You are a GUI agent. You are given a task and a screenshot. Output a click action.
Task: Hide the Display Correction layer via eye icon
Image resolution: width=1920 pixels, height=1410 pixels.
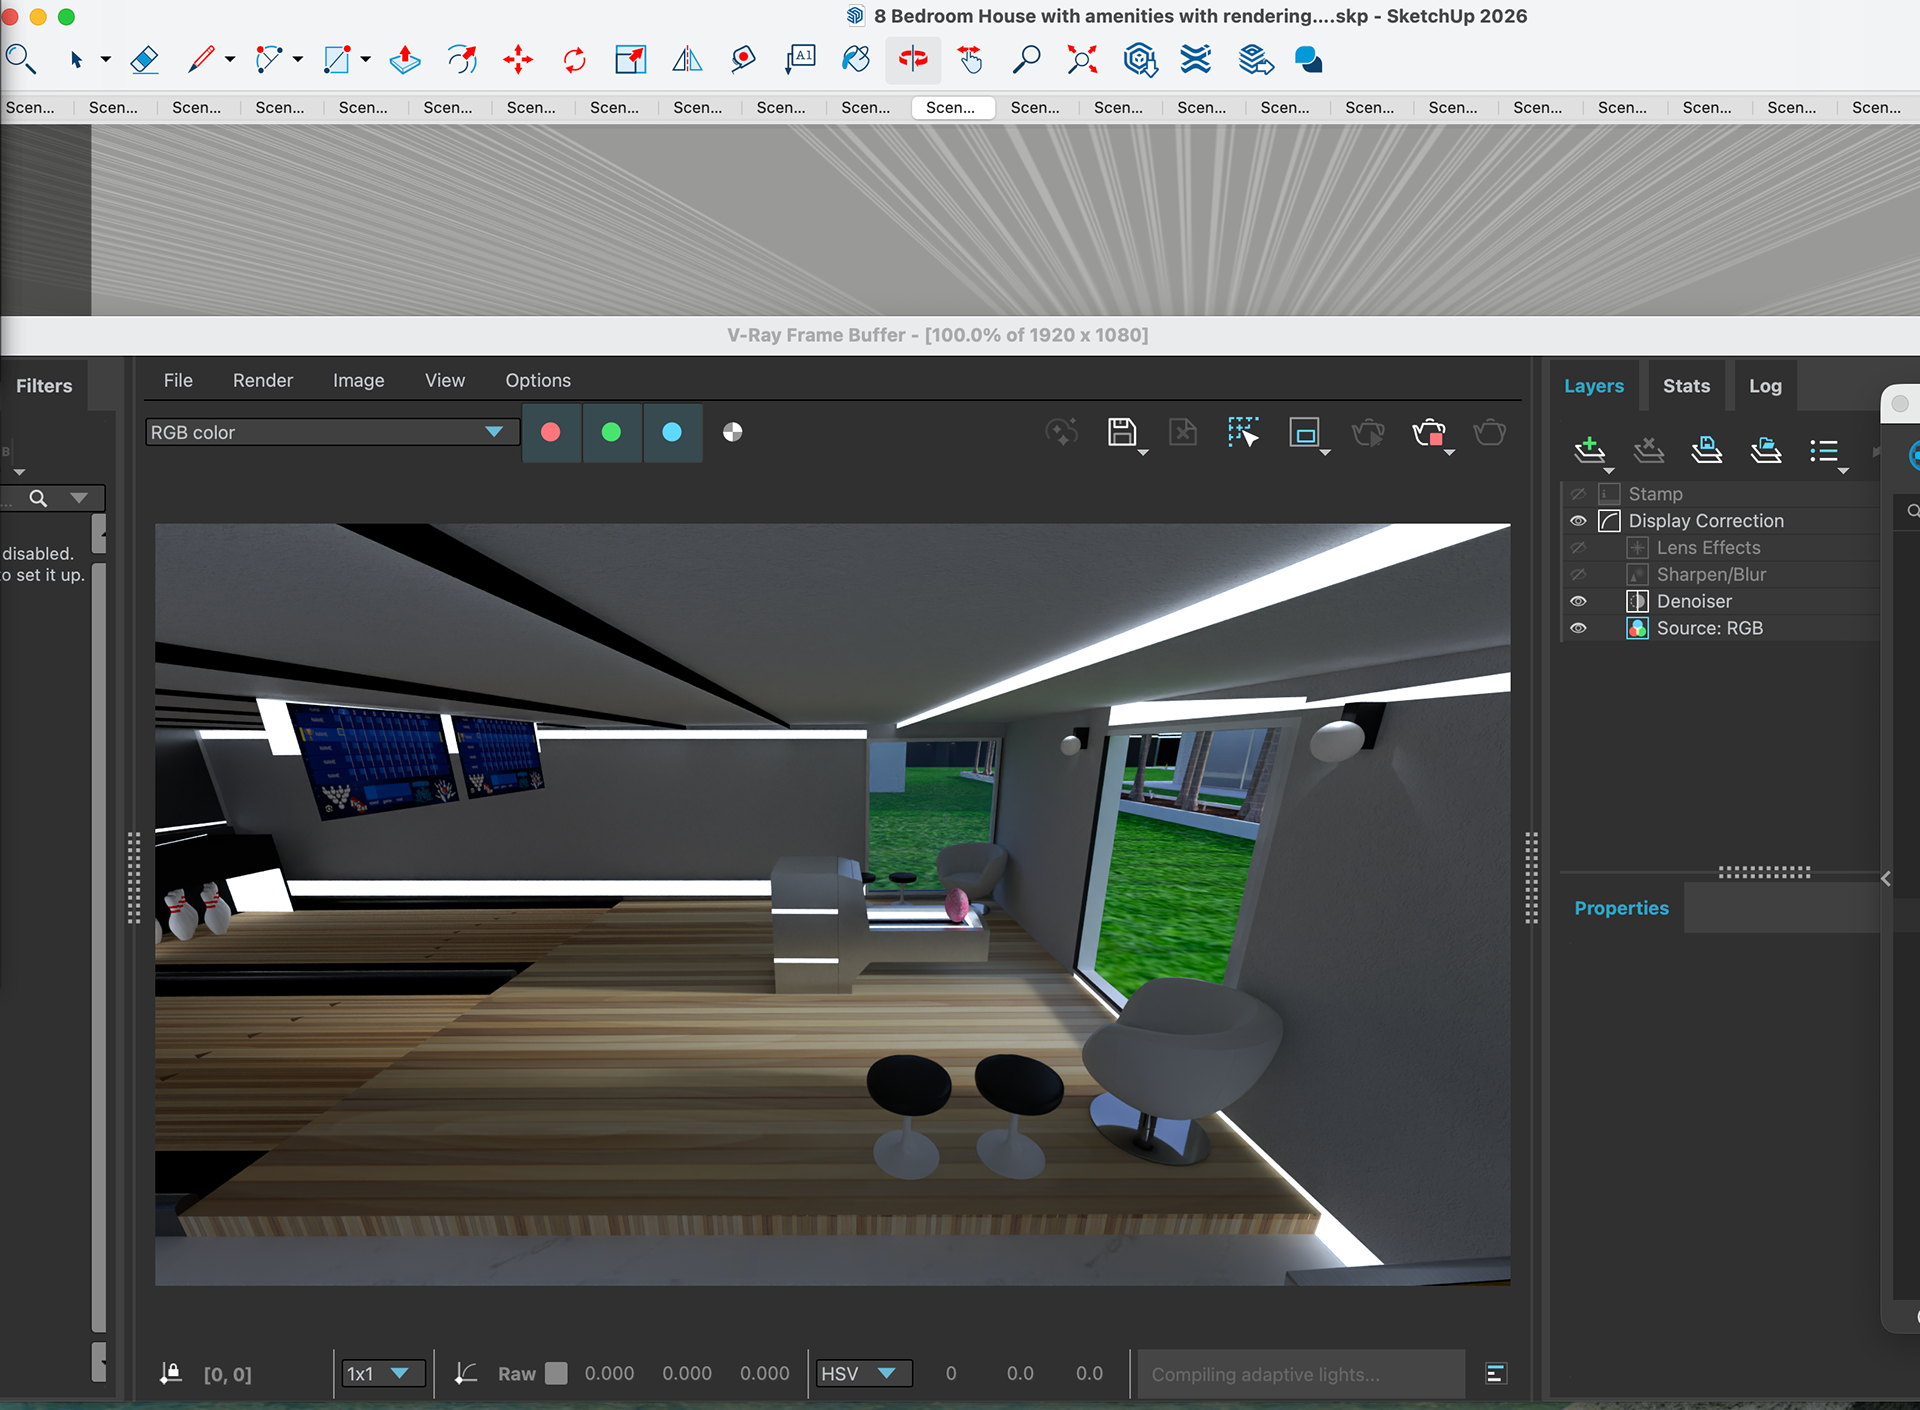1578,521
